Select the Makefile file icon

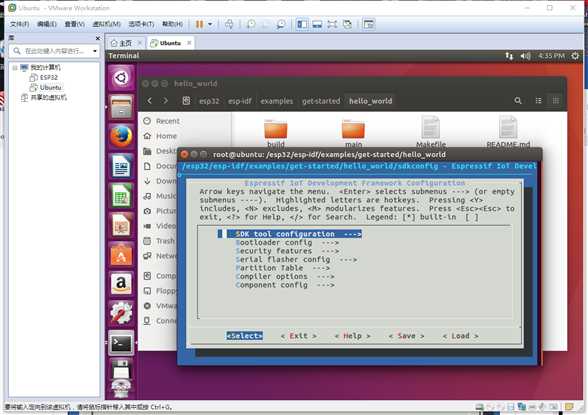[431, 132]
